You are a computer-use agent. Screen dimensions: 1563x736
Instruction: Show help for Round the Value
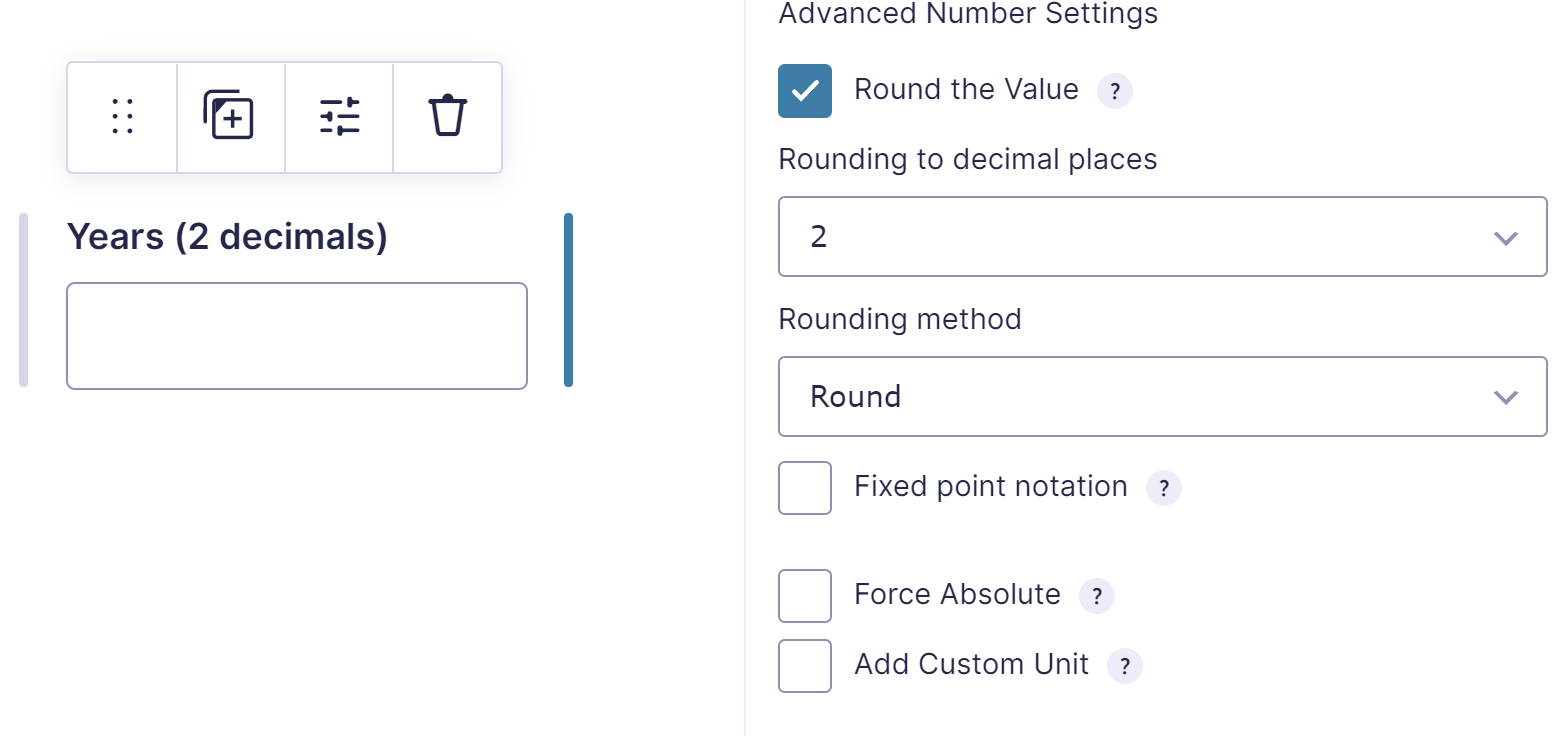click(x=1115, y=91)
